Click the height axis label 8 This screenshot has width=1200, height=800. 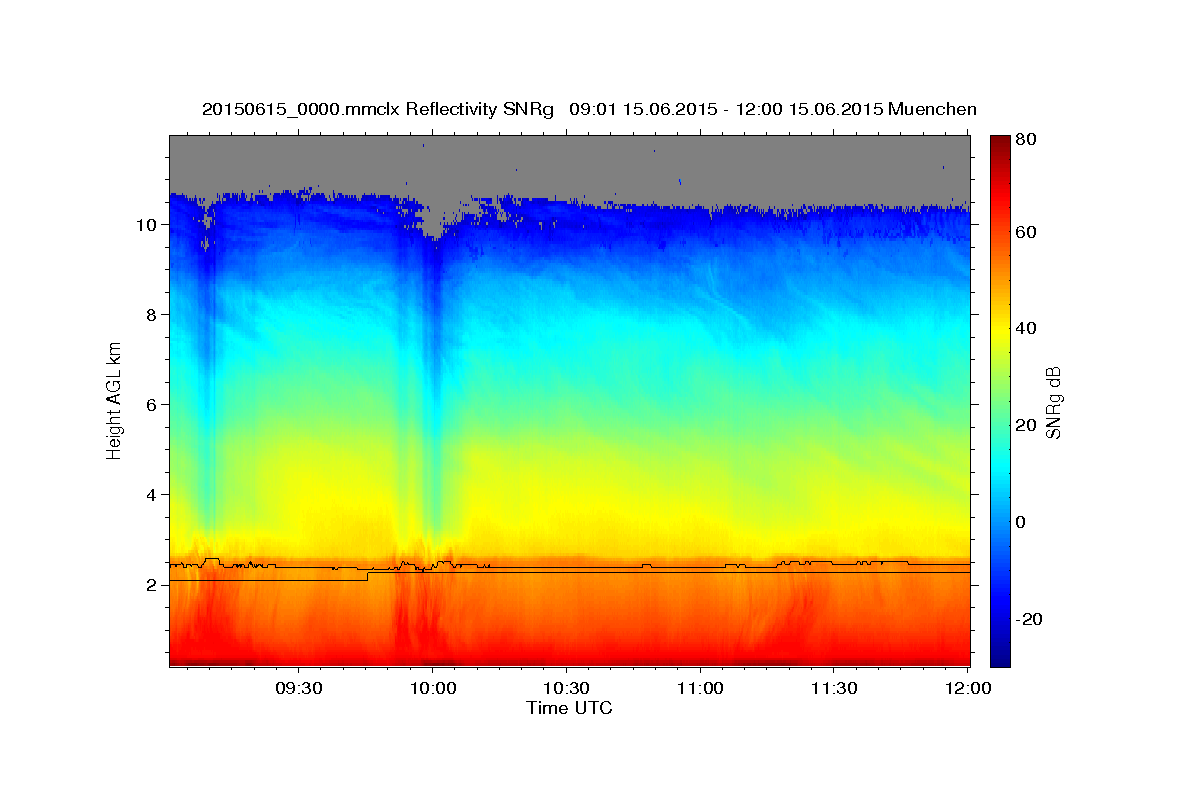click(x=150, y=315)
